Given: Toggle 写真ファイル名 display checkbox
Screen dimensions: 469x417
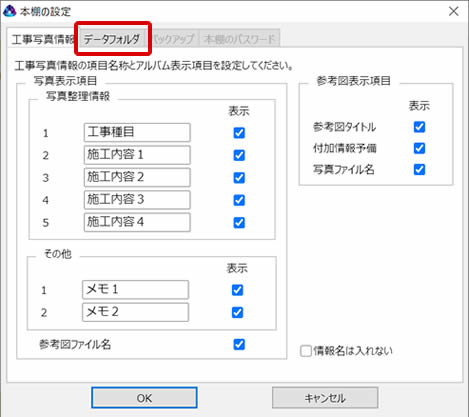Looking at the screenshot, I should click(x=419, y=170).
